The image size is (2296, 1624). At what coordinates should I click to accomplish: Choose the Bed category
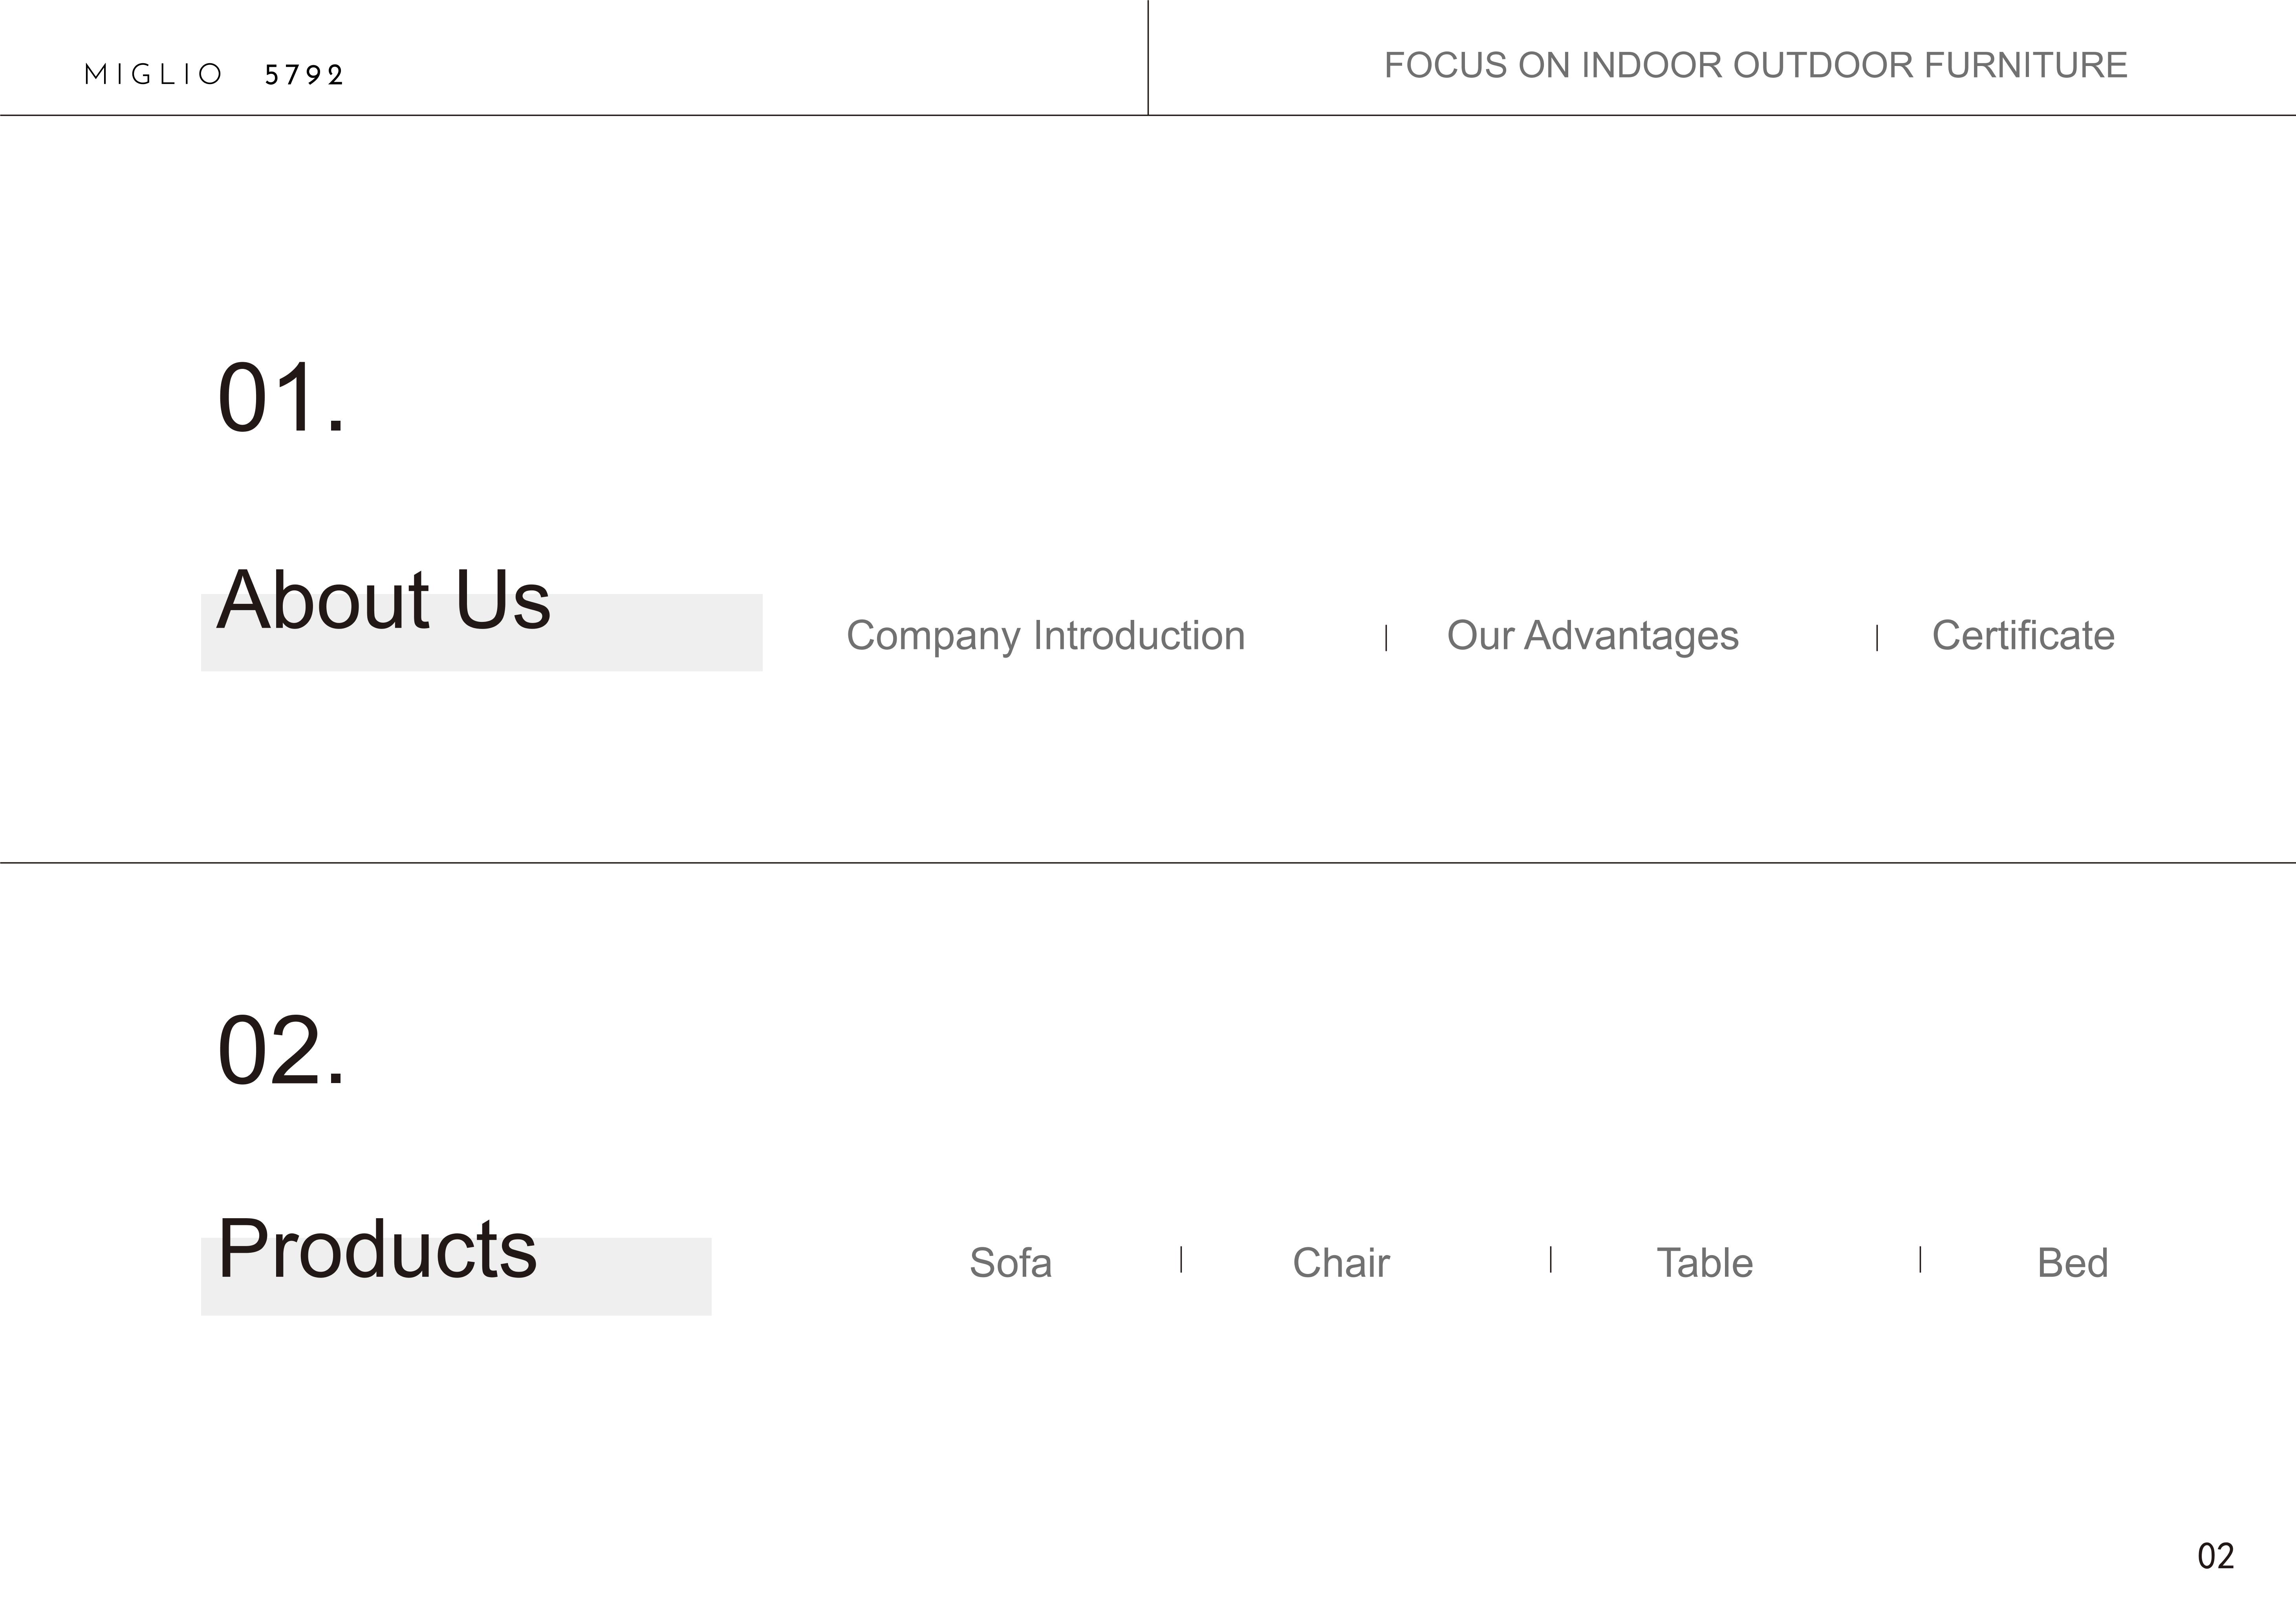coord(2072,1263)
